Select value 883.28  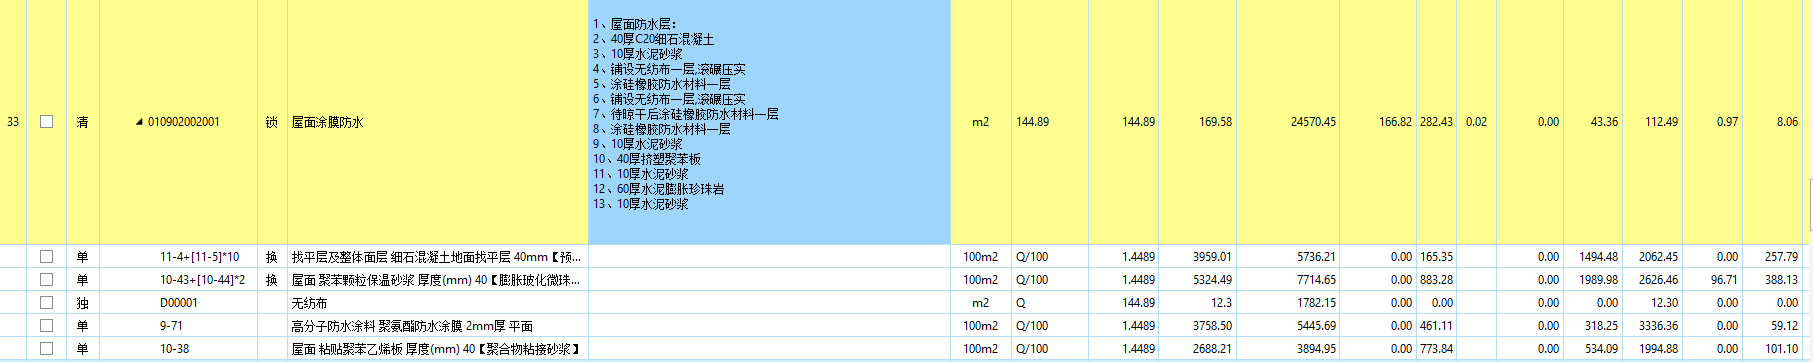[1436, 280]
